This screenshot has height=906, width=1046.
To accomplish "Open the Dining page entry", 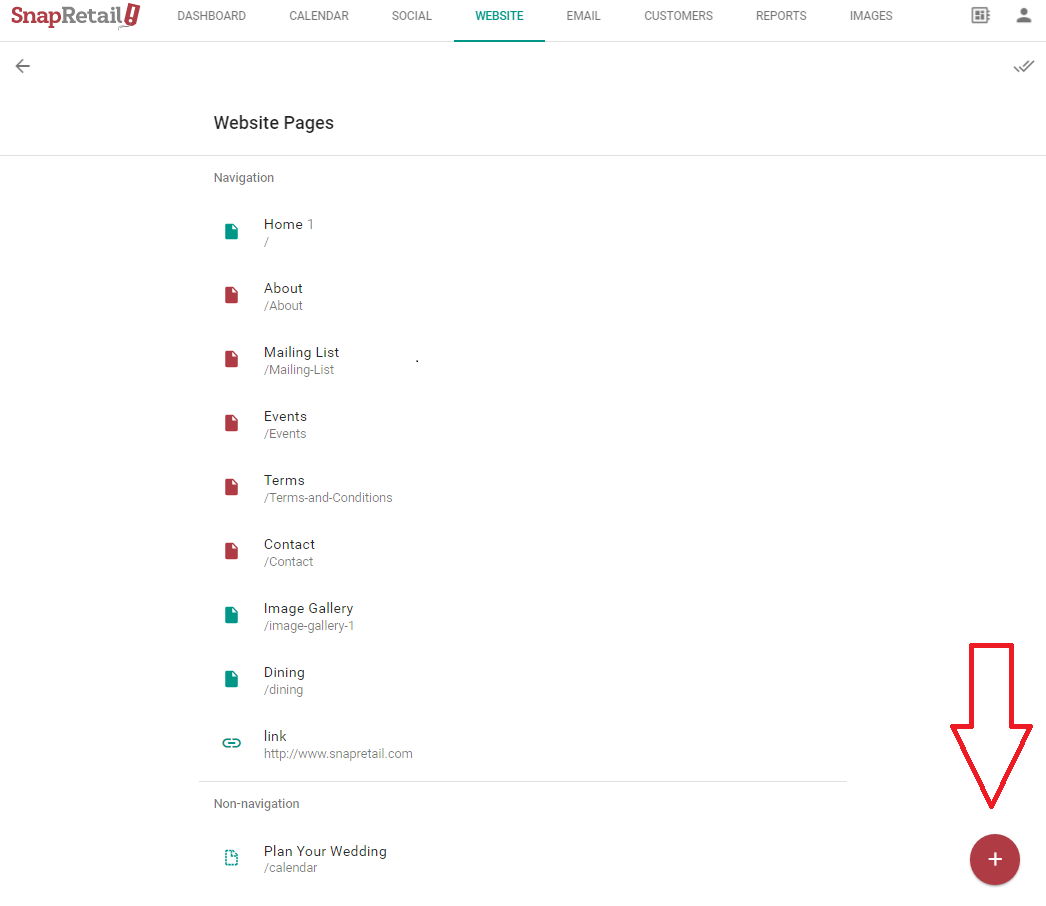I will pyautogui.click(x=284, y=680).
